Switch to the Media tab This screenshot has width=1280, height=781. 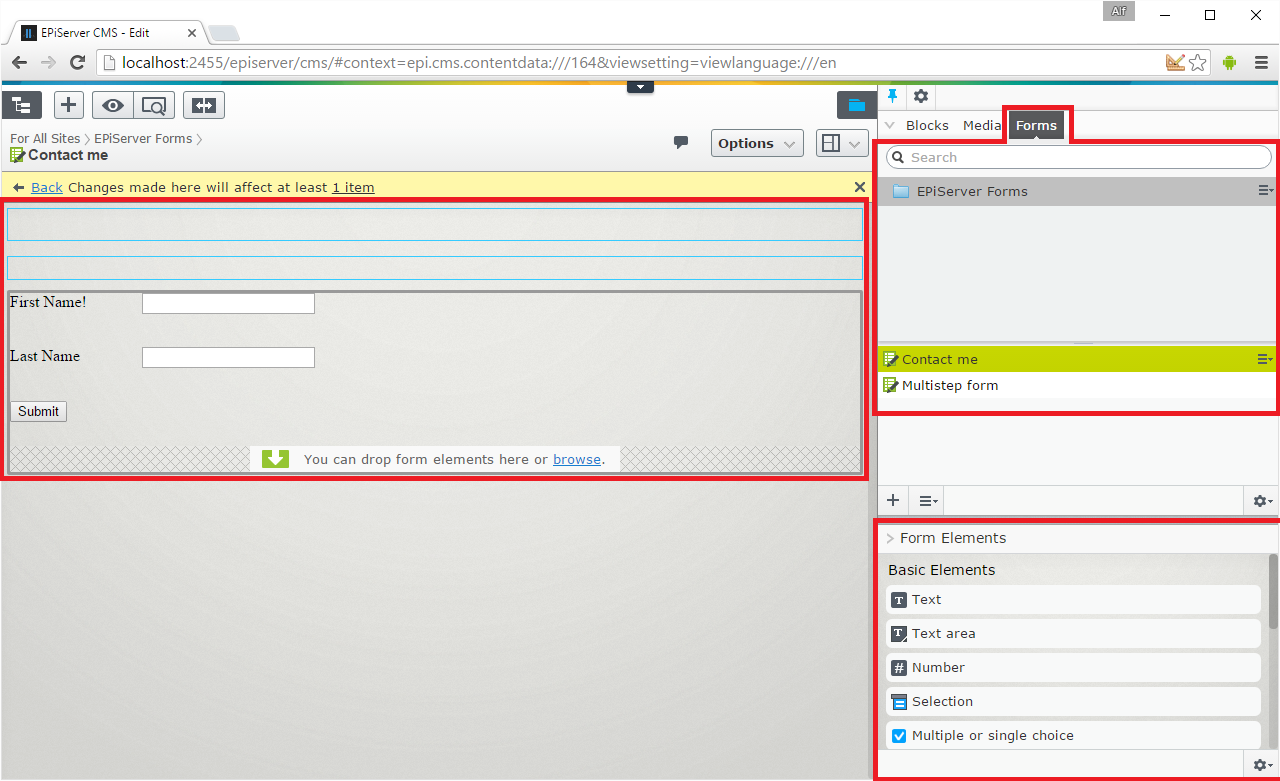pos(981,125)
